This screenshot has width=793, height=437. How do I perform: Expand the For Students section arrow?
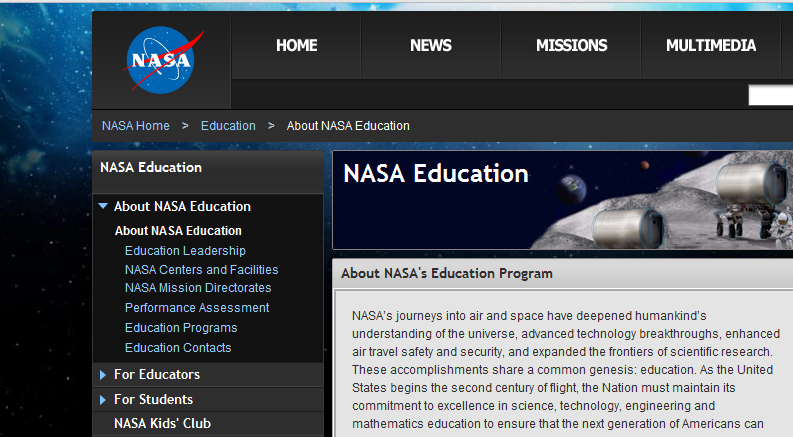click(103, 400)
